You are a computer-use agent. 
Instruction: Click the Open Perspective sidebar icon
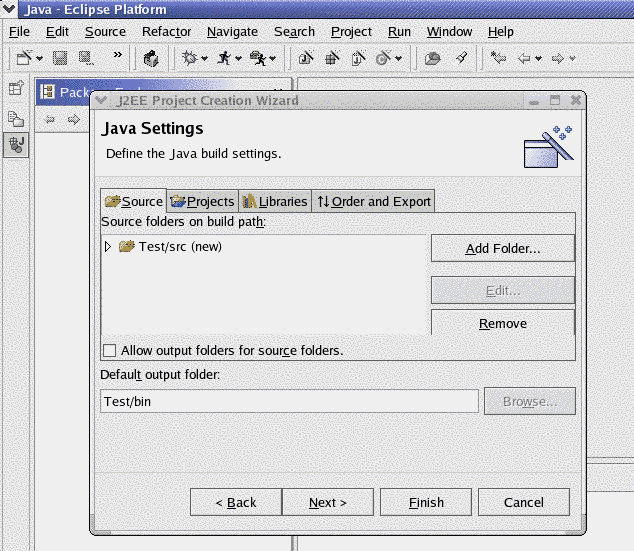[16, 90]
